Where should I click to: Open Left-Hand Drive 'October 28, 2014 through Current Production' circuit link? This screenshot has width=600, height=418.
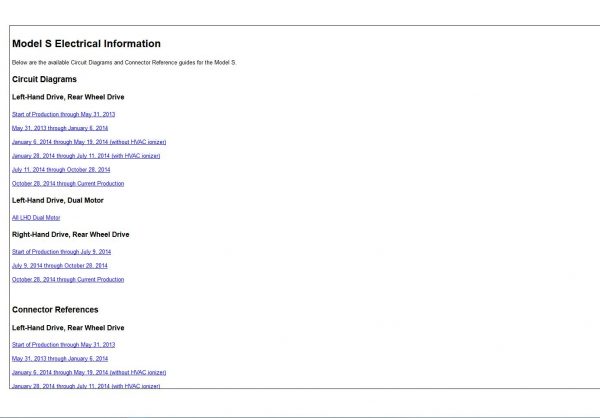coord(68,184)
